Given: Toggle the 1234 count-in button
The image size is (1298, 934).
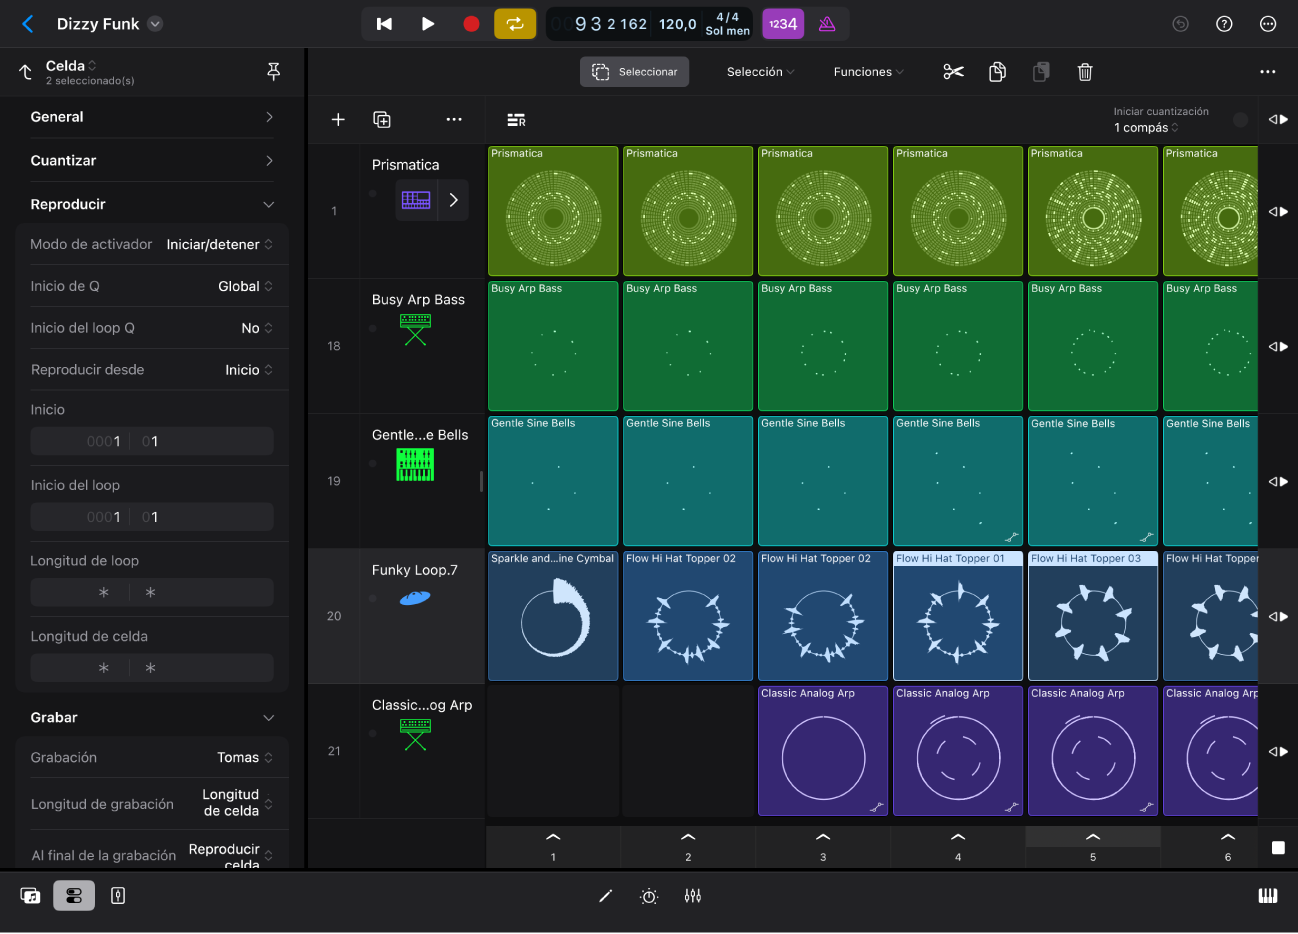Looking at the screenshot, I should click(783, 24).
